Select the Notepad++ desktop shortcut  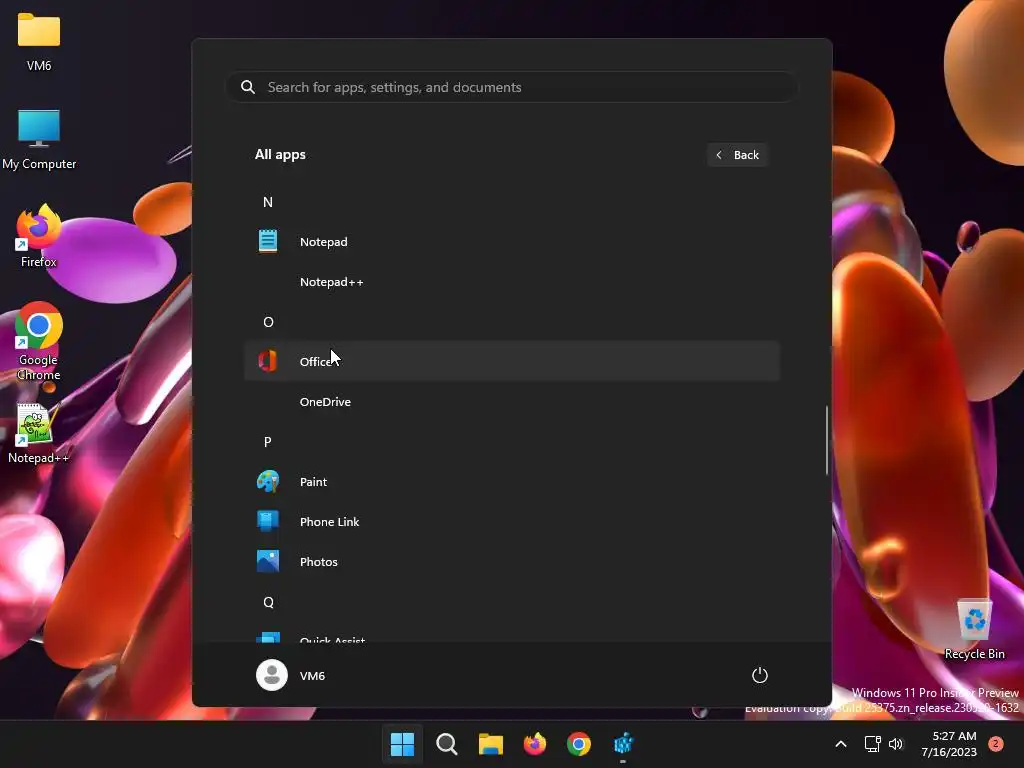[39, 434]
